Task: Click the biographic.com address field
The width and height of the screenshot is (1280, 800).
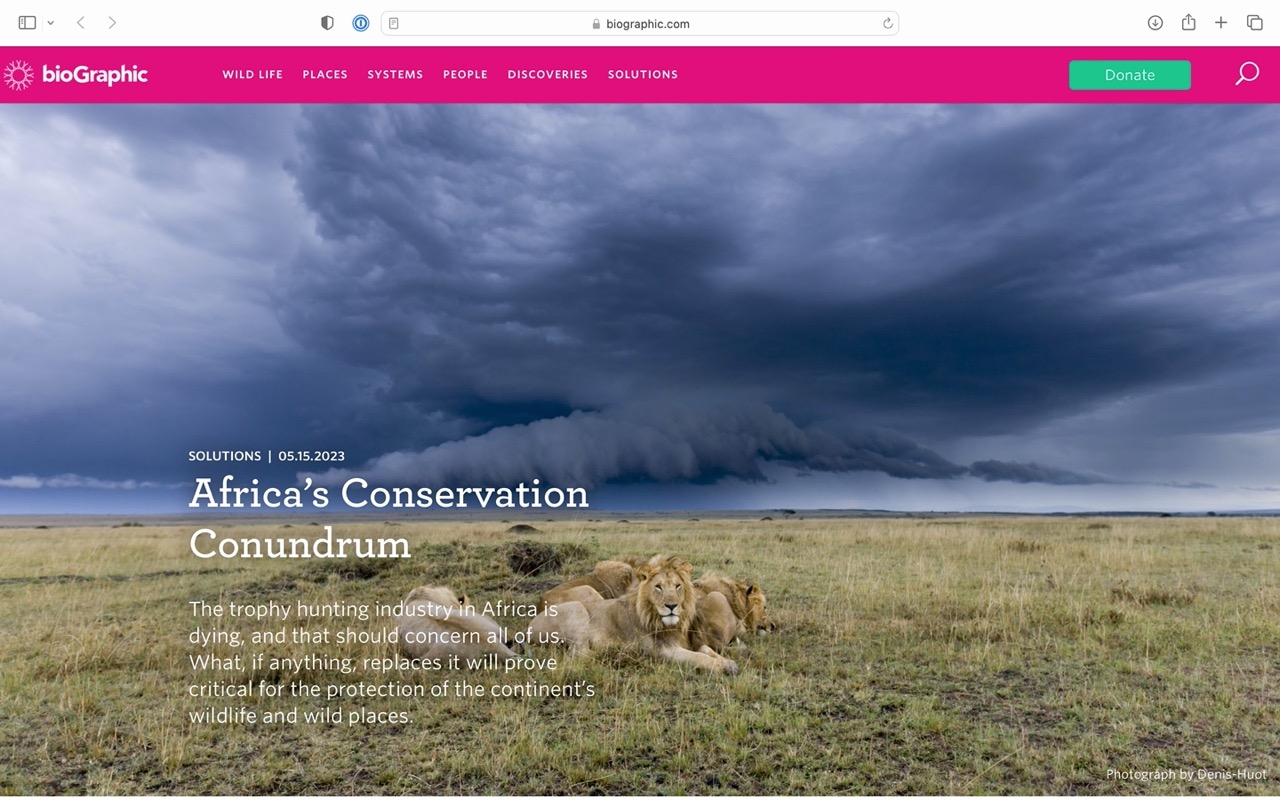Action: click(x=640, y=23)
